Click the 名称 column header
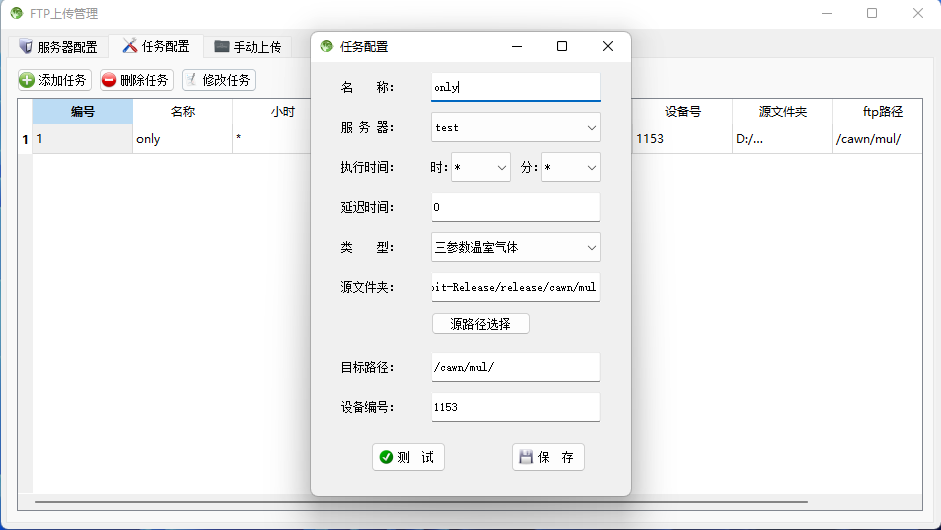 [182, 112]
